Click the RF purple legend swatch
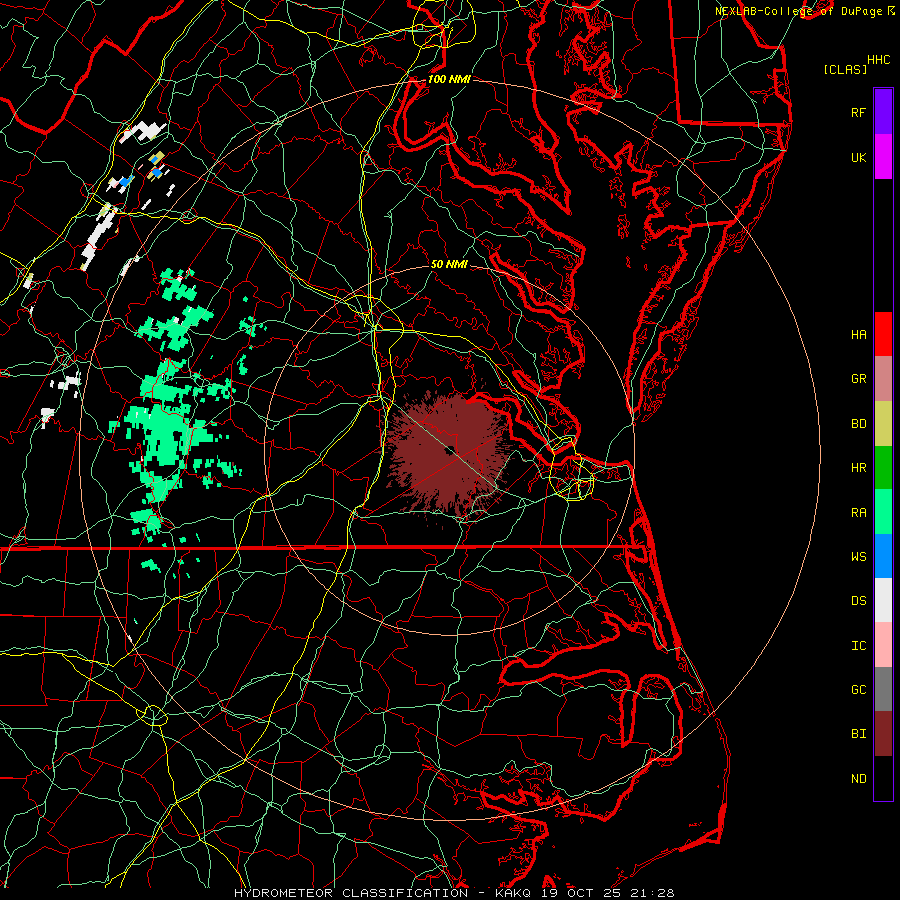900x900 pixels. [883, 112]
